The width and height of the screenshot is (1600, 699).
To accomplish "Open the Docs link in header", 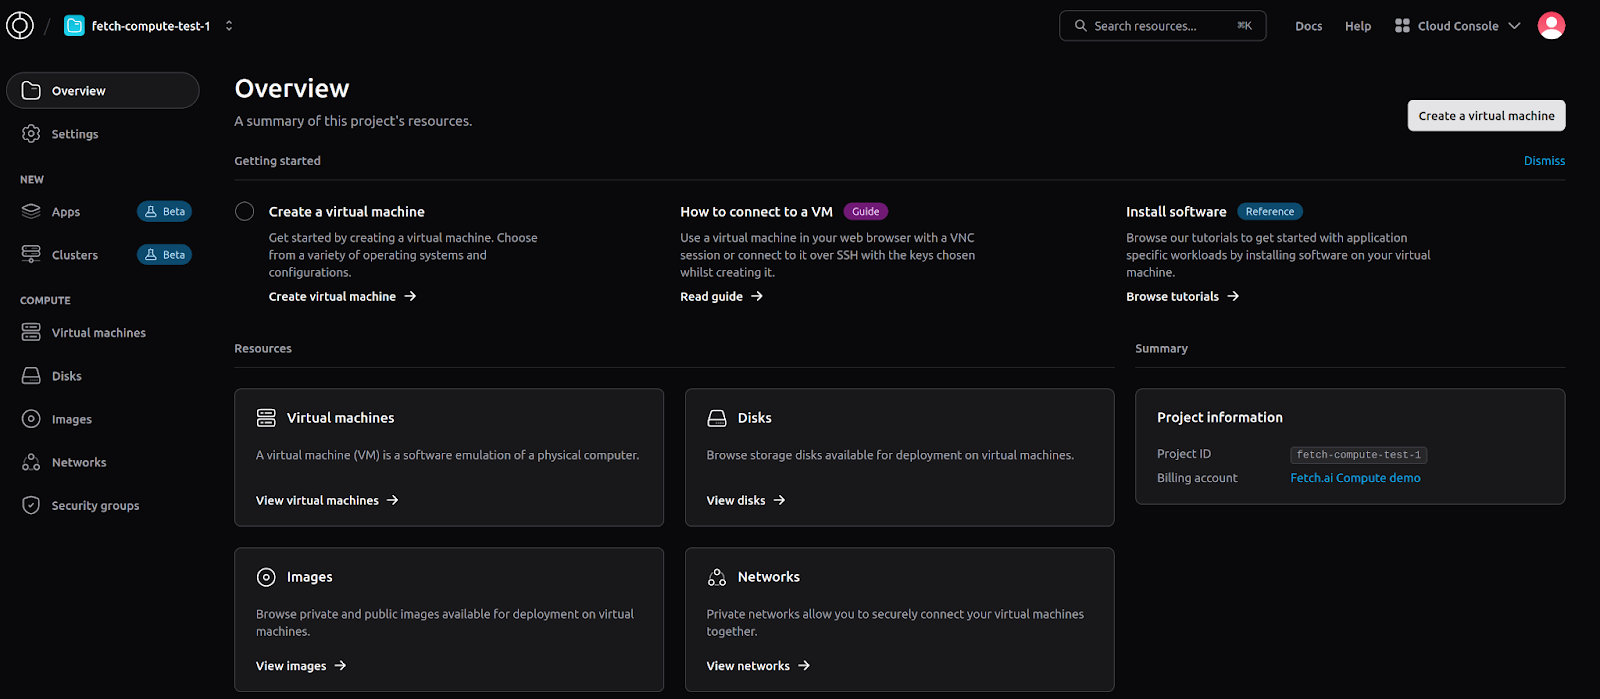I will point(1308,26).
